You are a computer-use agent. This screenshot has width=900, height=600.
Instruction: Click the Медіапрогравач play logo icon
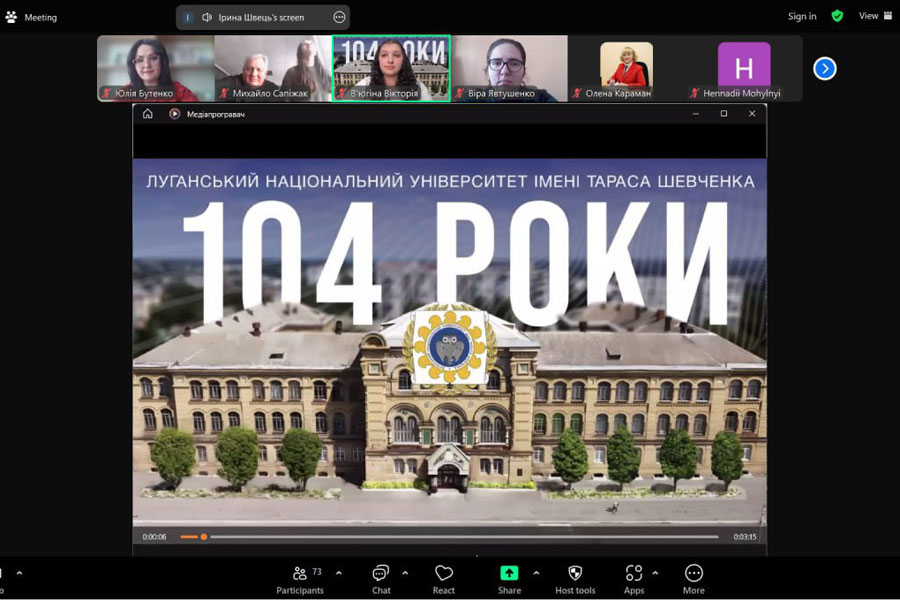(174, 114)
